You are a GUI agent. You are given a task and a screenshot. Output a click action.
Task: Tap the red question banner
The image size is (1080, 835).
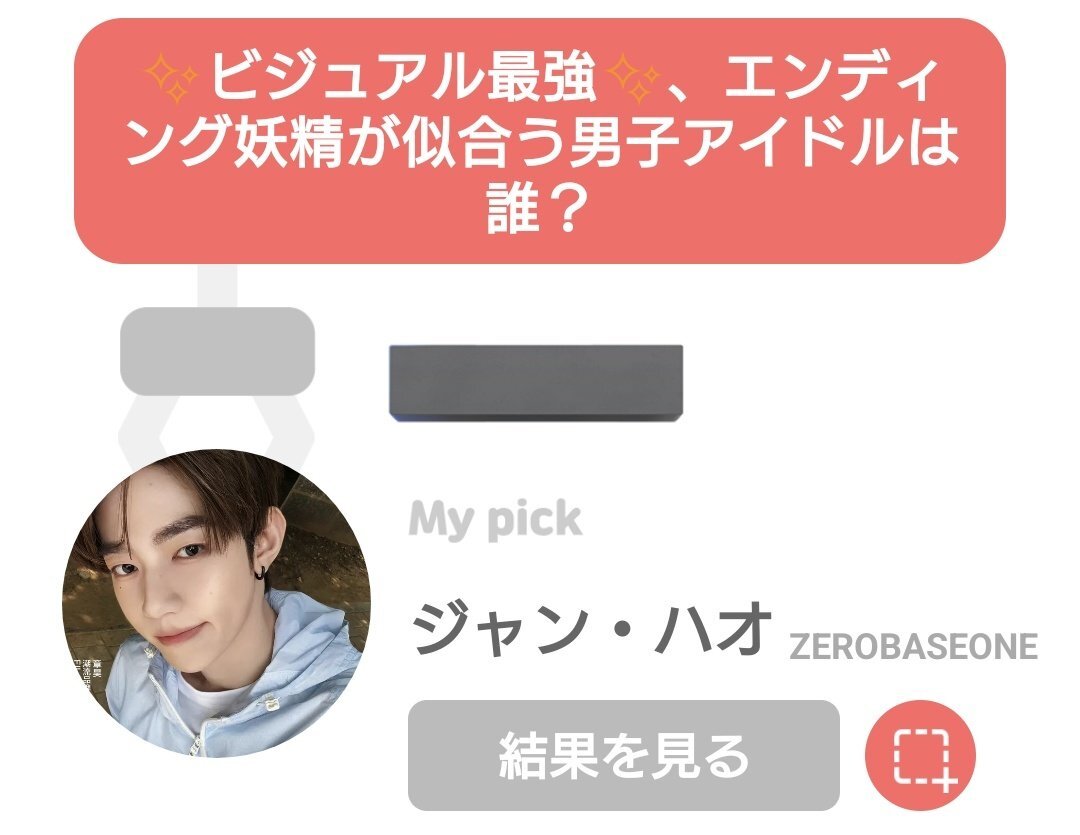540,141
